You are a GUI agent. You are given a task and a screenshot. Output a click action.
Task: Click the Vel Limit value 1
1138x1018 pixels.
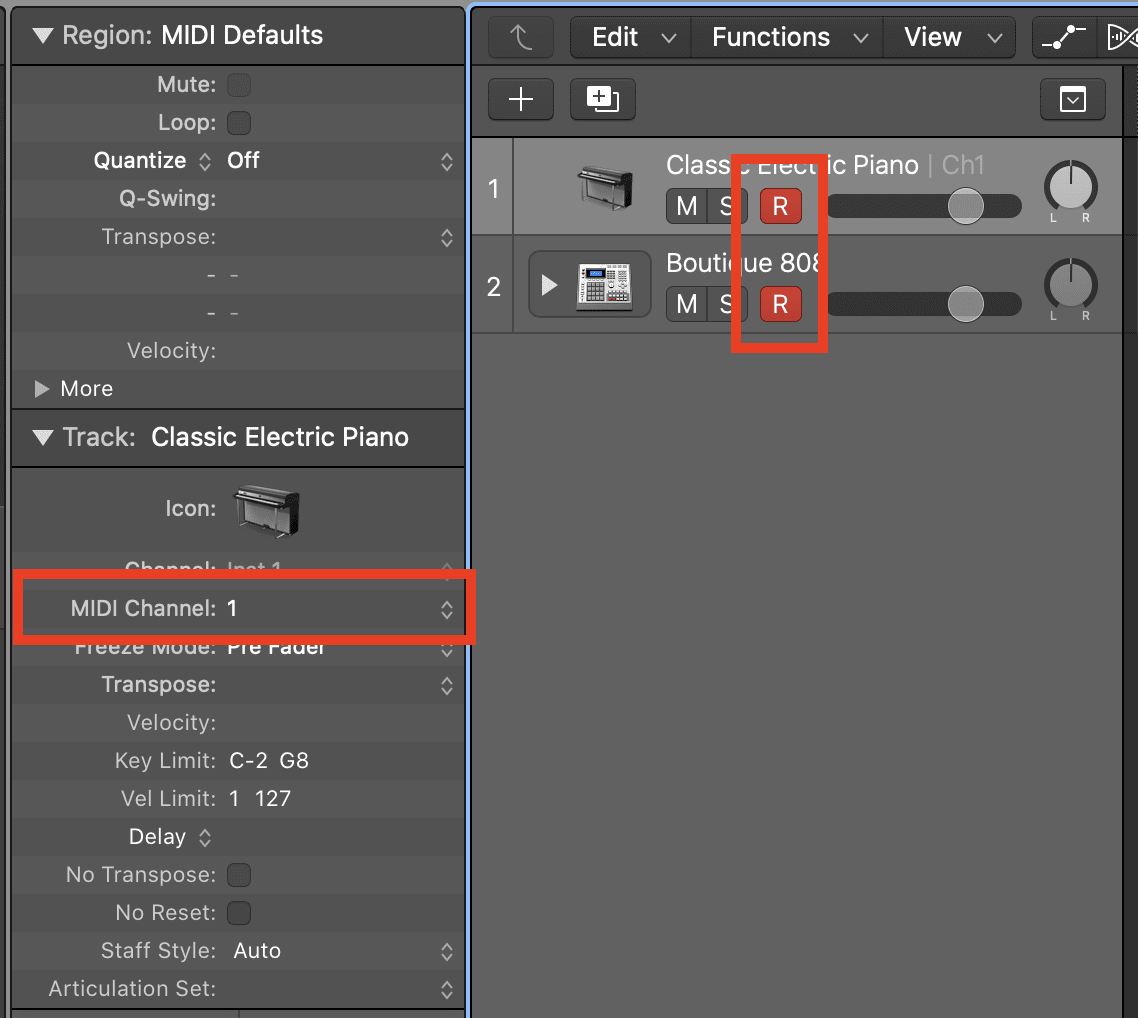[x=234, y=799]
